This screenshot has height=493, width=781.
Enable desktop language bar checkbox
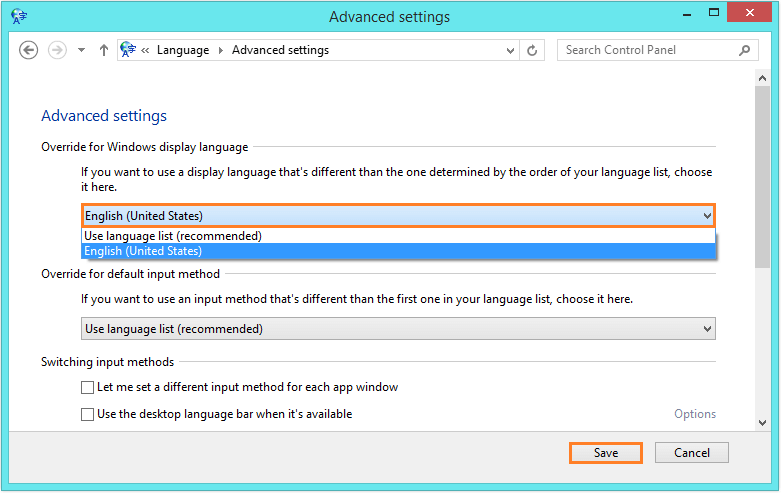[x=87, y=414]
